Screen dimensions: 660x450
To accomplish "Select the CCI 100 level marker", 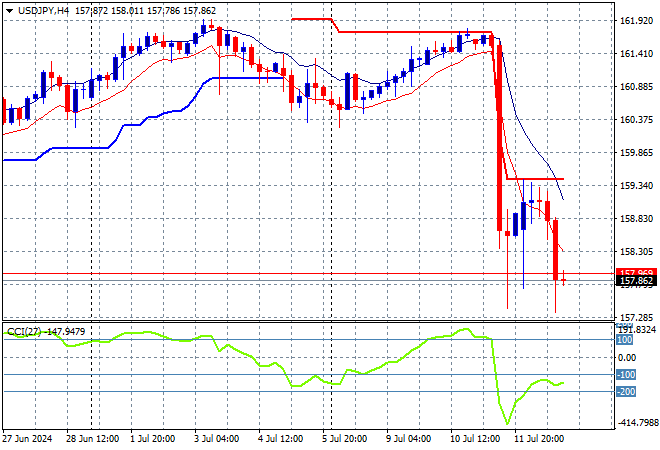I will point(625,340).
